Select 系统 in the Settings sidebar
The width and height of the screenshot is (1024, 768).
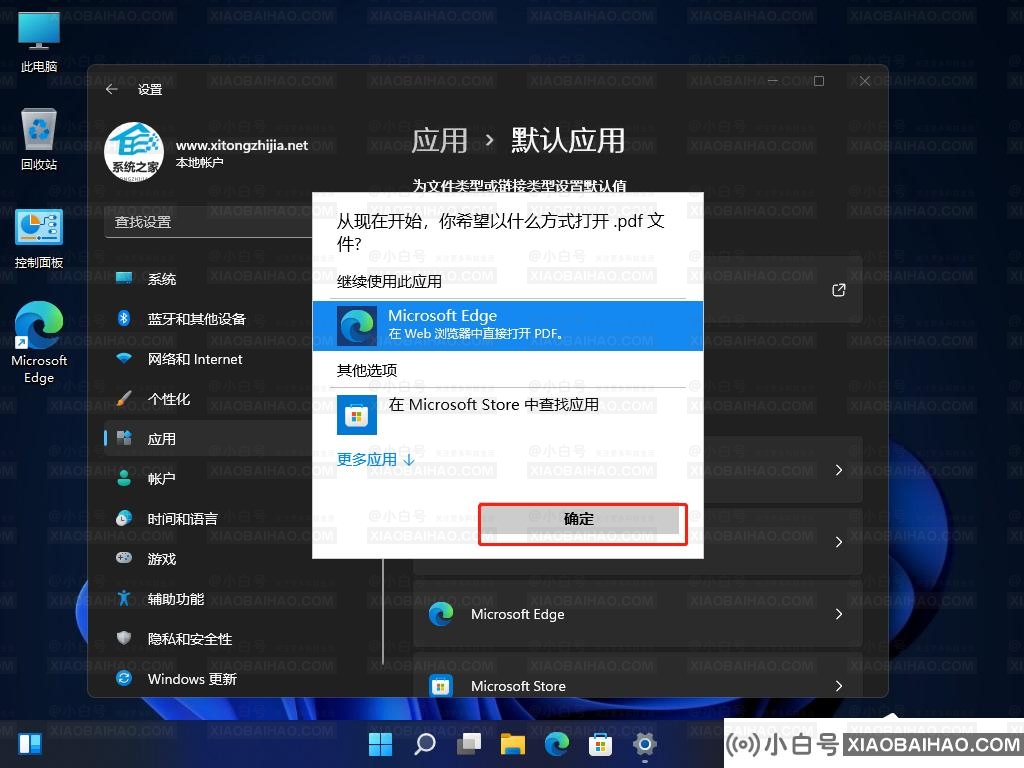tap(209, 279)
